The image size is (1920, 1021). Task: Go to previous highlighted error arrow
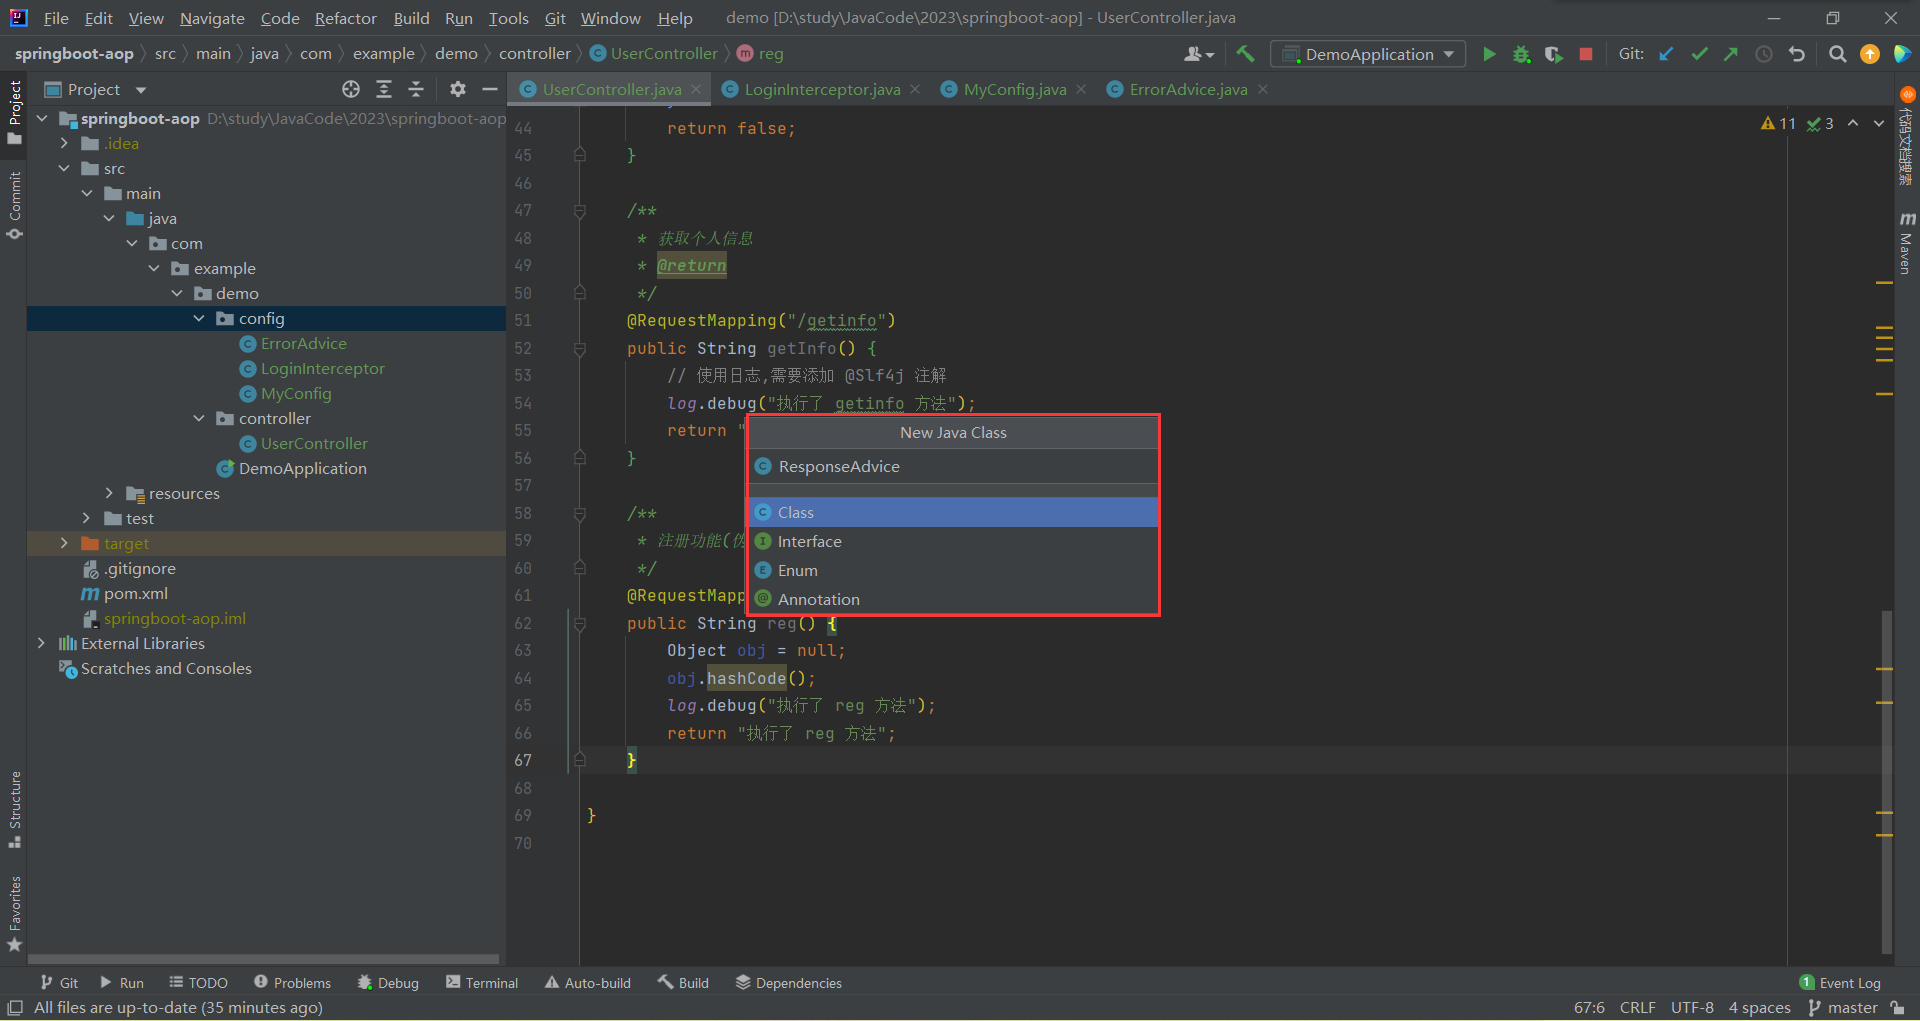tap(1853, 123)
